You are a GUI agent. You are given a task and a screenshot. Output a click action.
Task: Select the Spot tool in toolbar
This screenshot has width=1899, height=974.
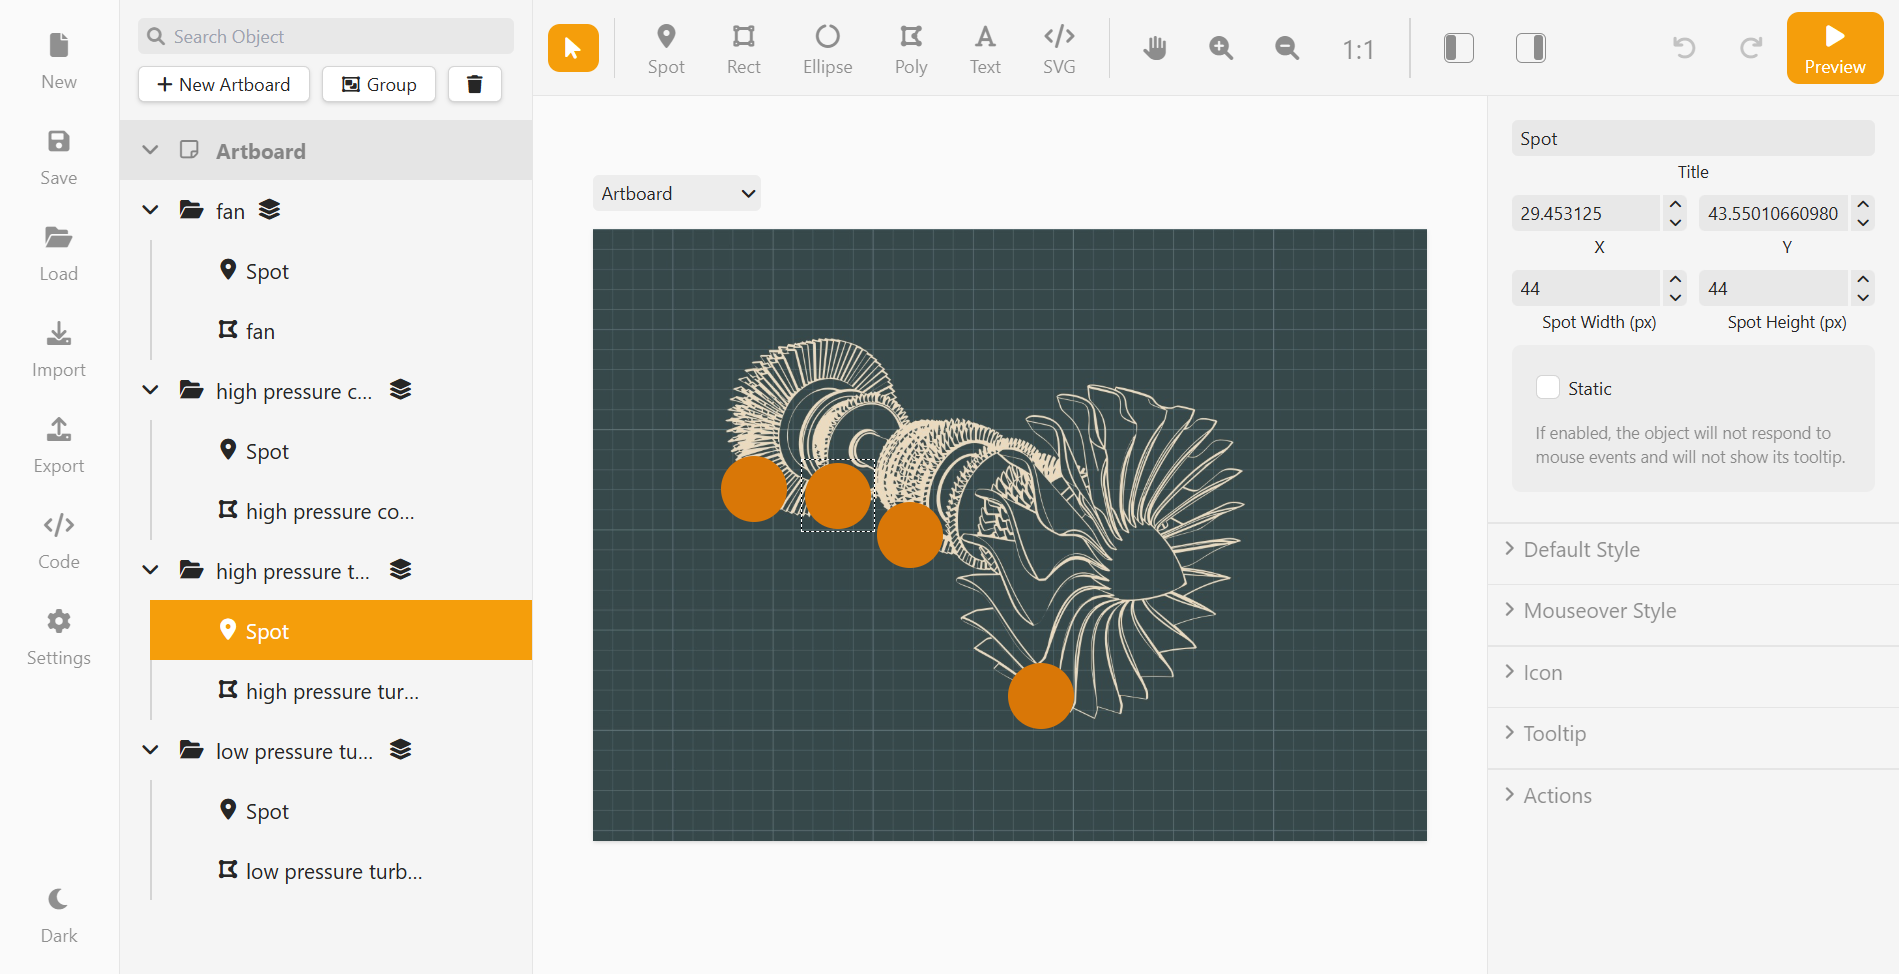pyautogui.click(x=666, y=49)
